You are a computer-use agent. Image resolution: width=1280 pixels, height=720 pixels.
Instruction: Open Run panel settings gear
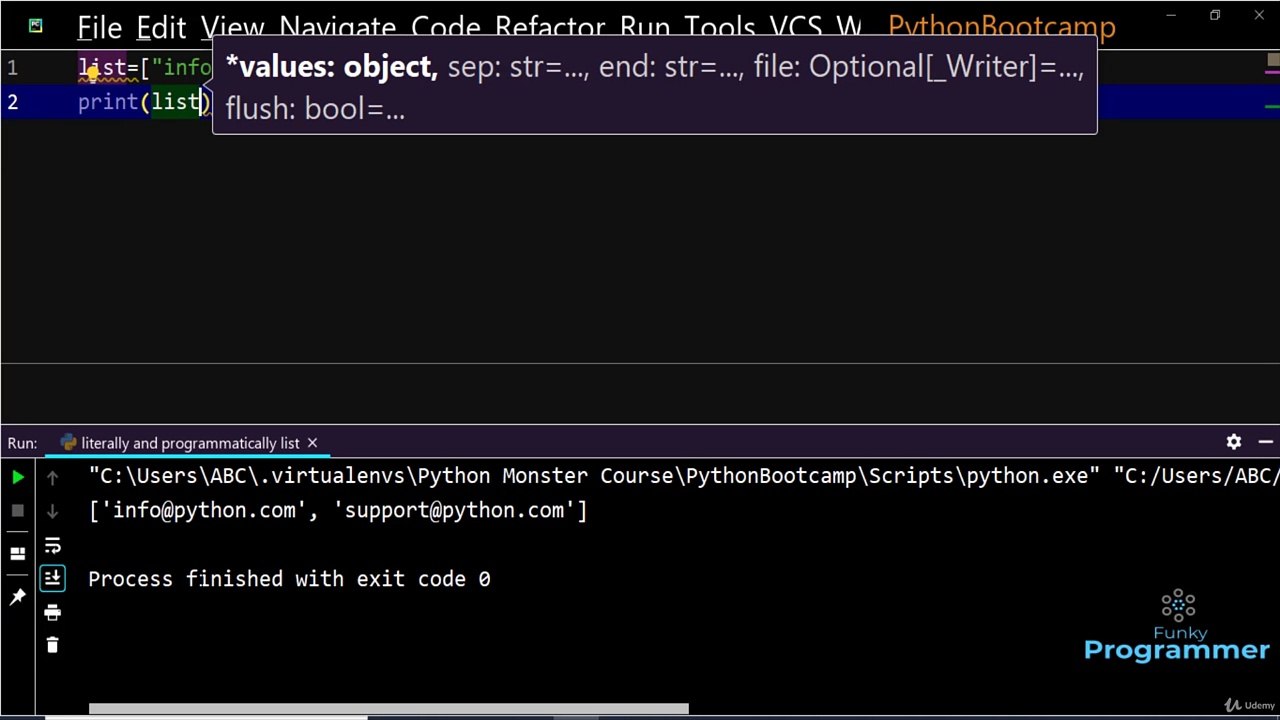1234,442
